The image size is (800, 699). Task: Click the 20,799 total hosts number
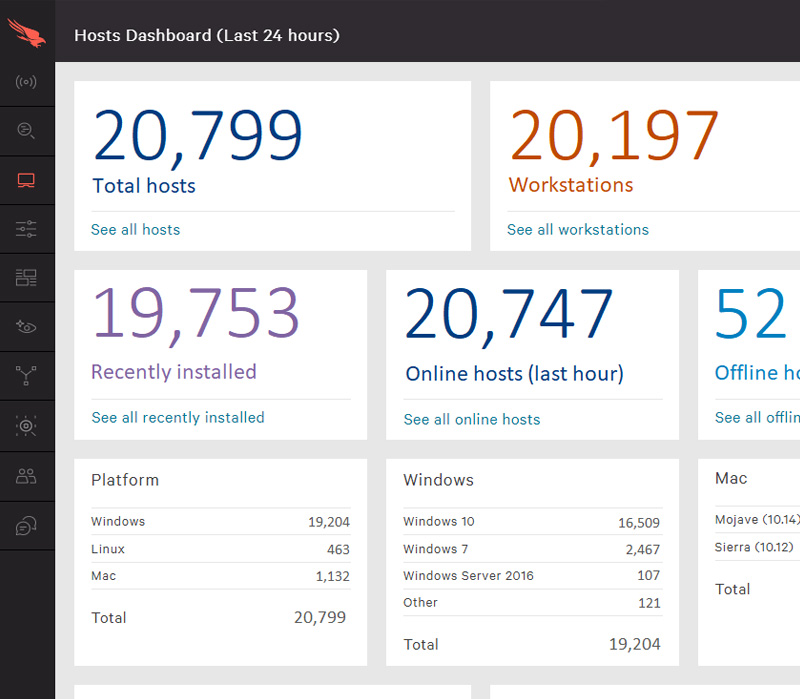[197, 135]
